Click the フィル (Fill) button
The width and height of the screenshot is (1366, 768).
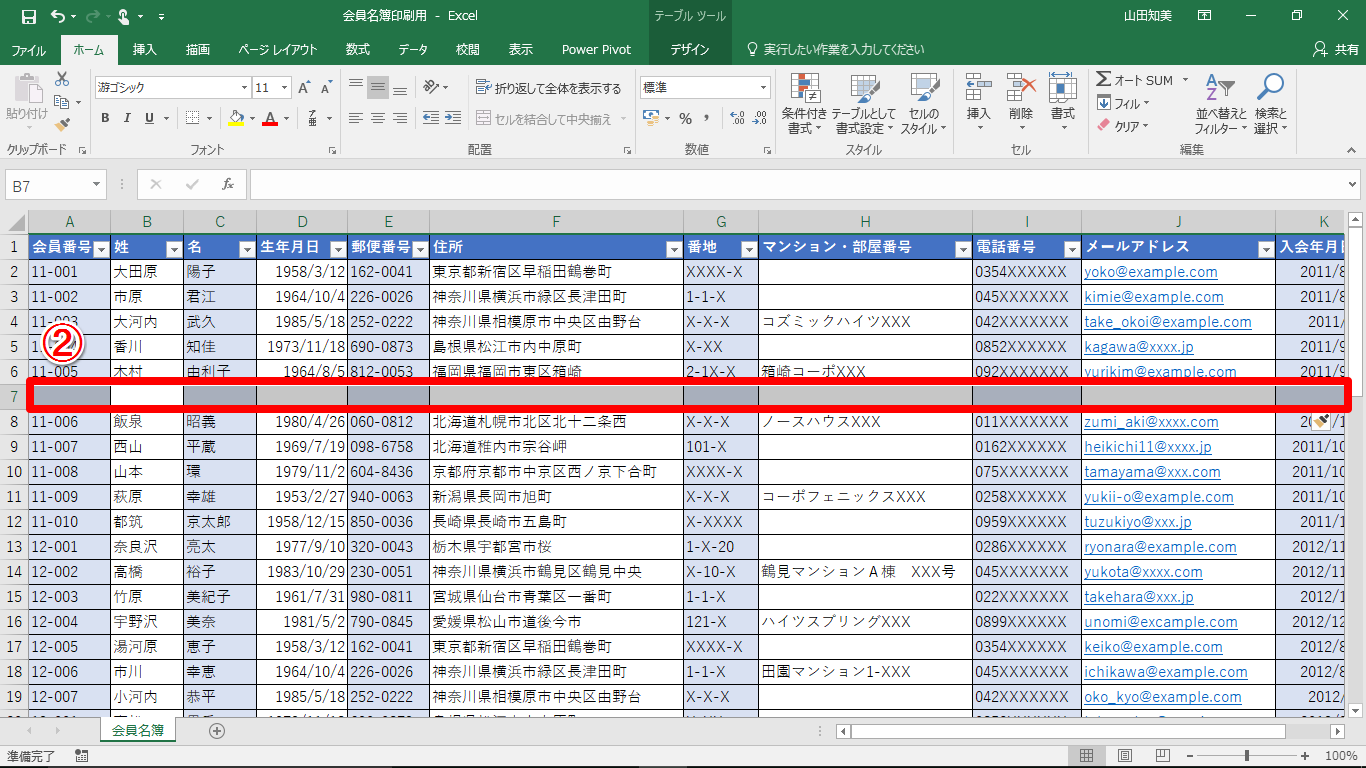pos(1122,103)
